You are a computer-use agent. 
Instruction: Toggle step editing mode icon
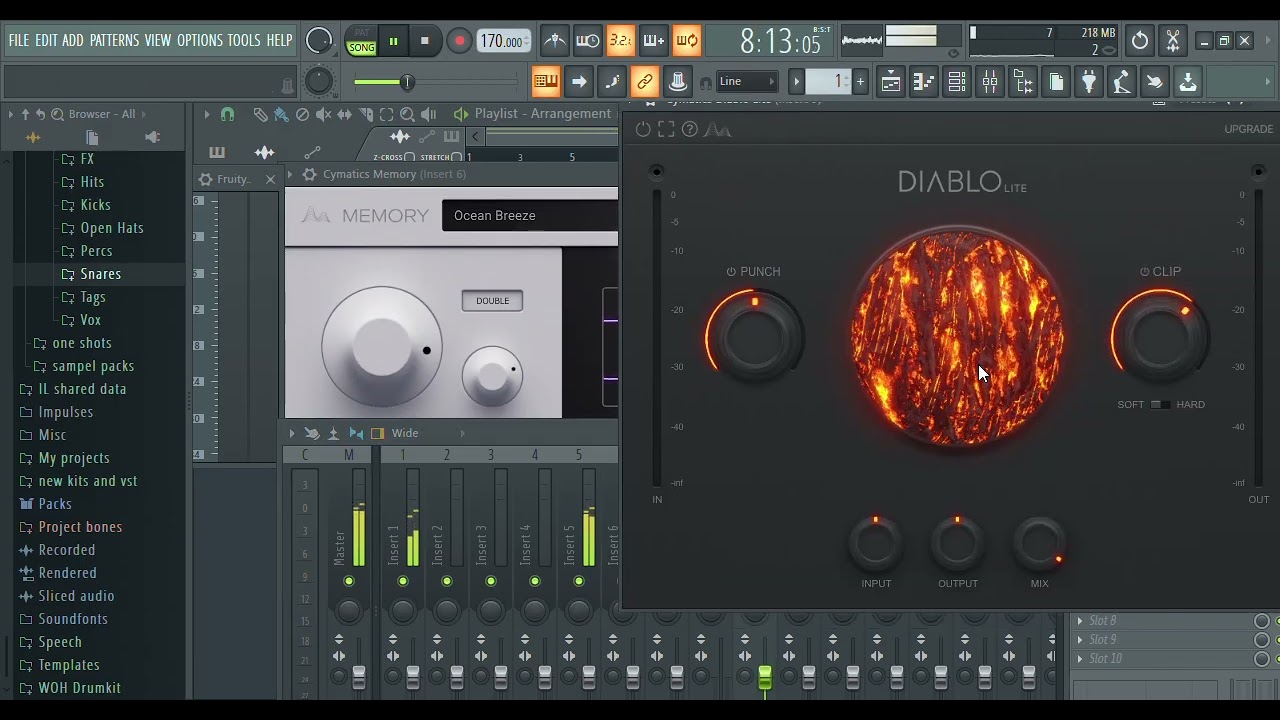coord(612,81)
